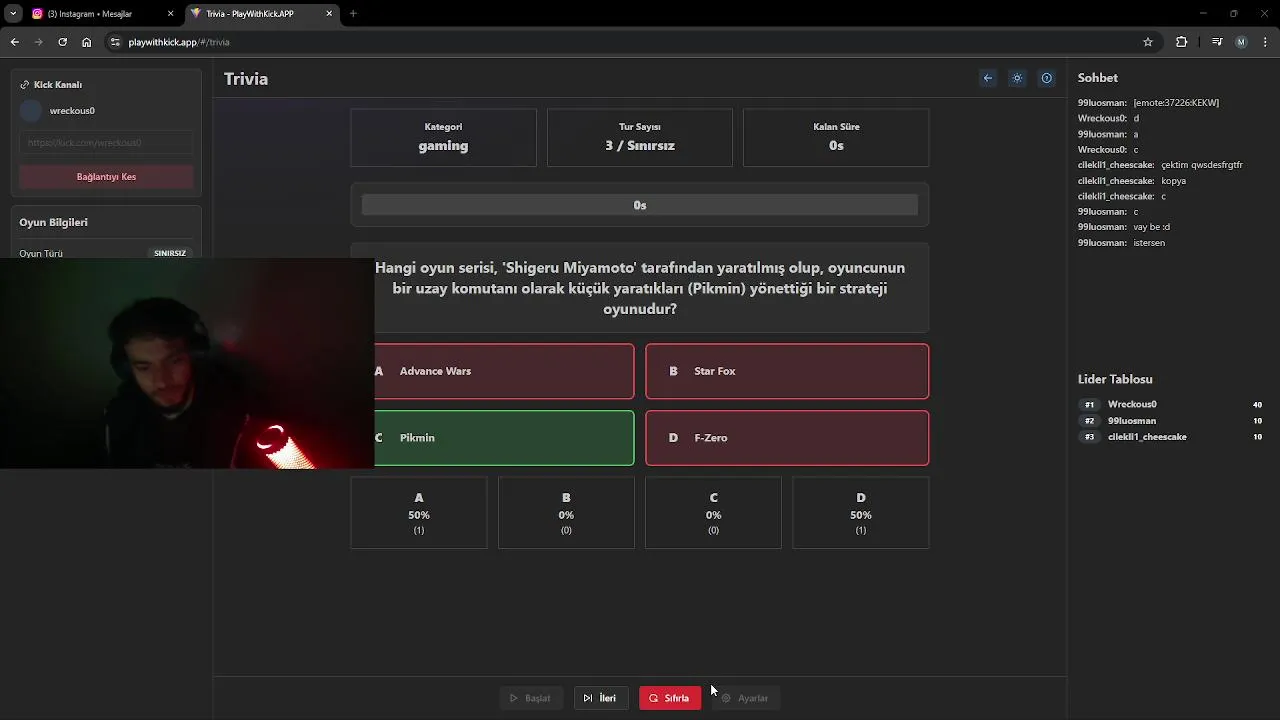Open the help question-mark icon
The width and height of the screenshot is (1280, 720).
[1047, 78]
